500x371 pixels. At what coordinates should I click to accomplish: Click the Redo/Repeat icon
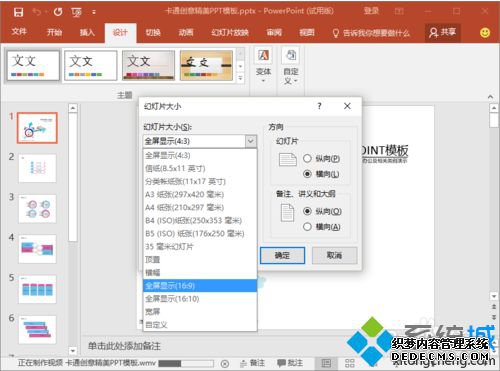58,12
